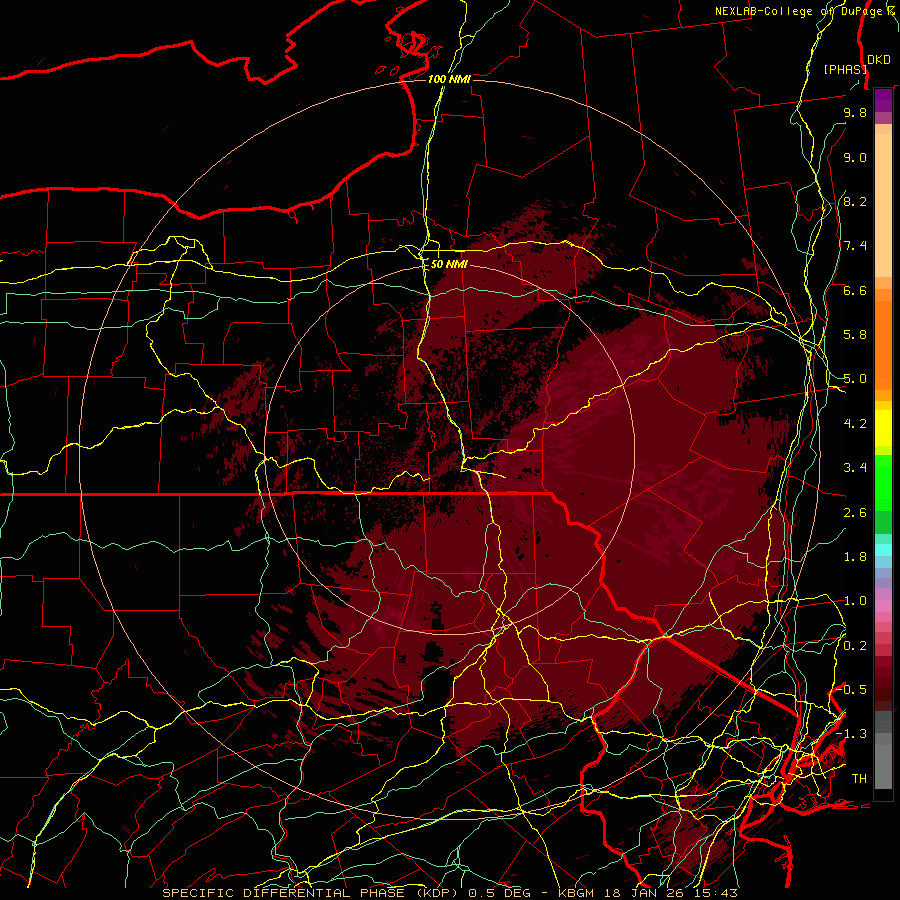Click the cyan segment of the color bar

883,549
